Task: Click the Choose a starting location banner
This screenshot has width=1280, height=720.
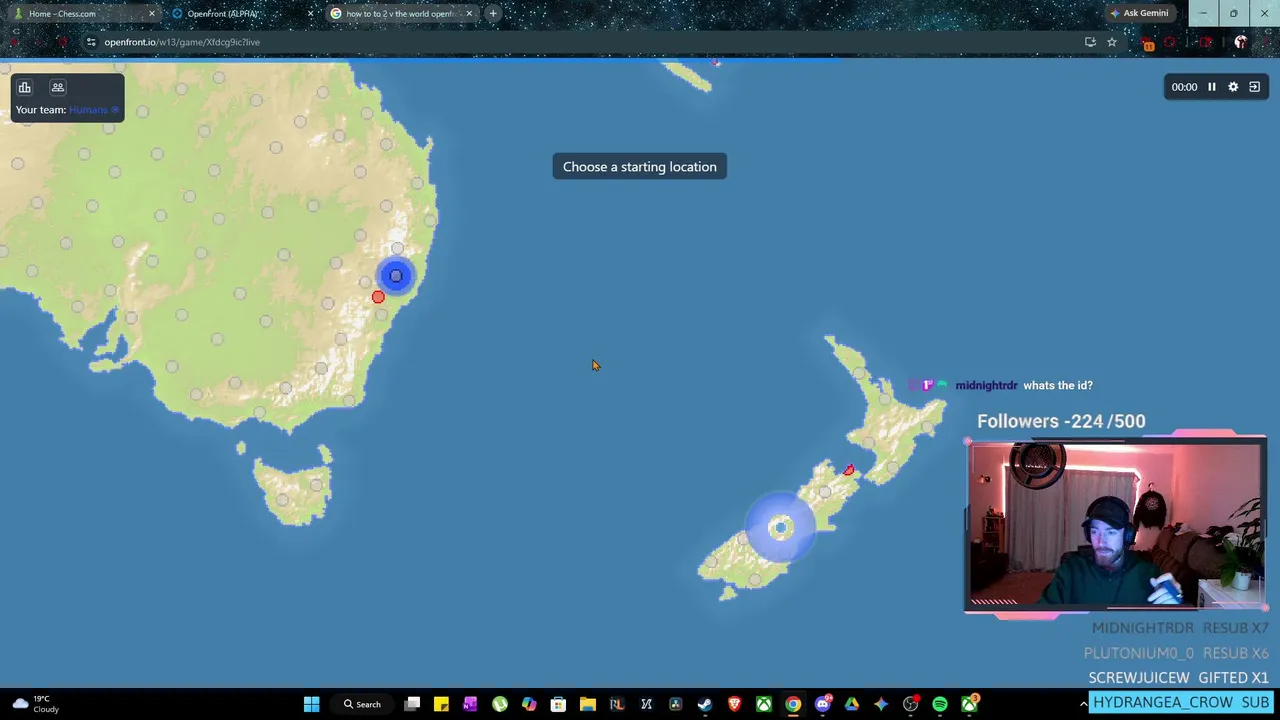Action: tap(640, 167)
